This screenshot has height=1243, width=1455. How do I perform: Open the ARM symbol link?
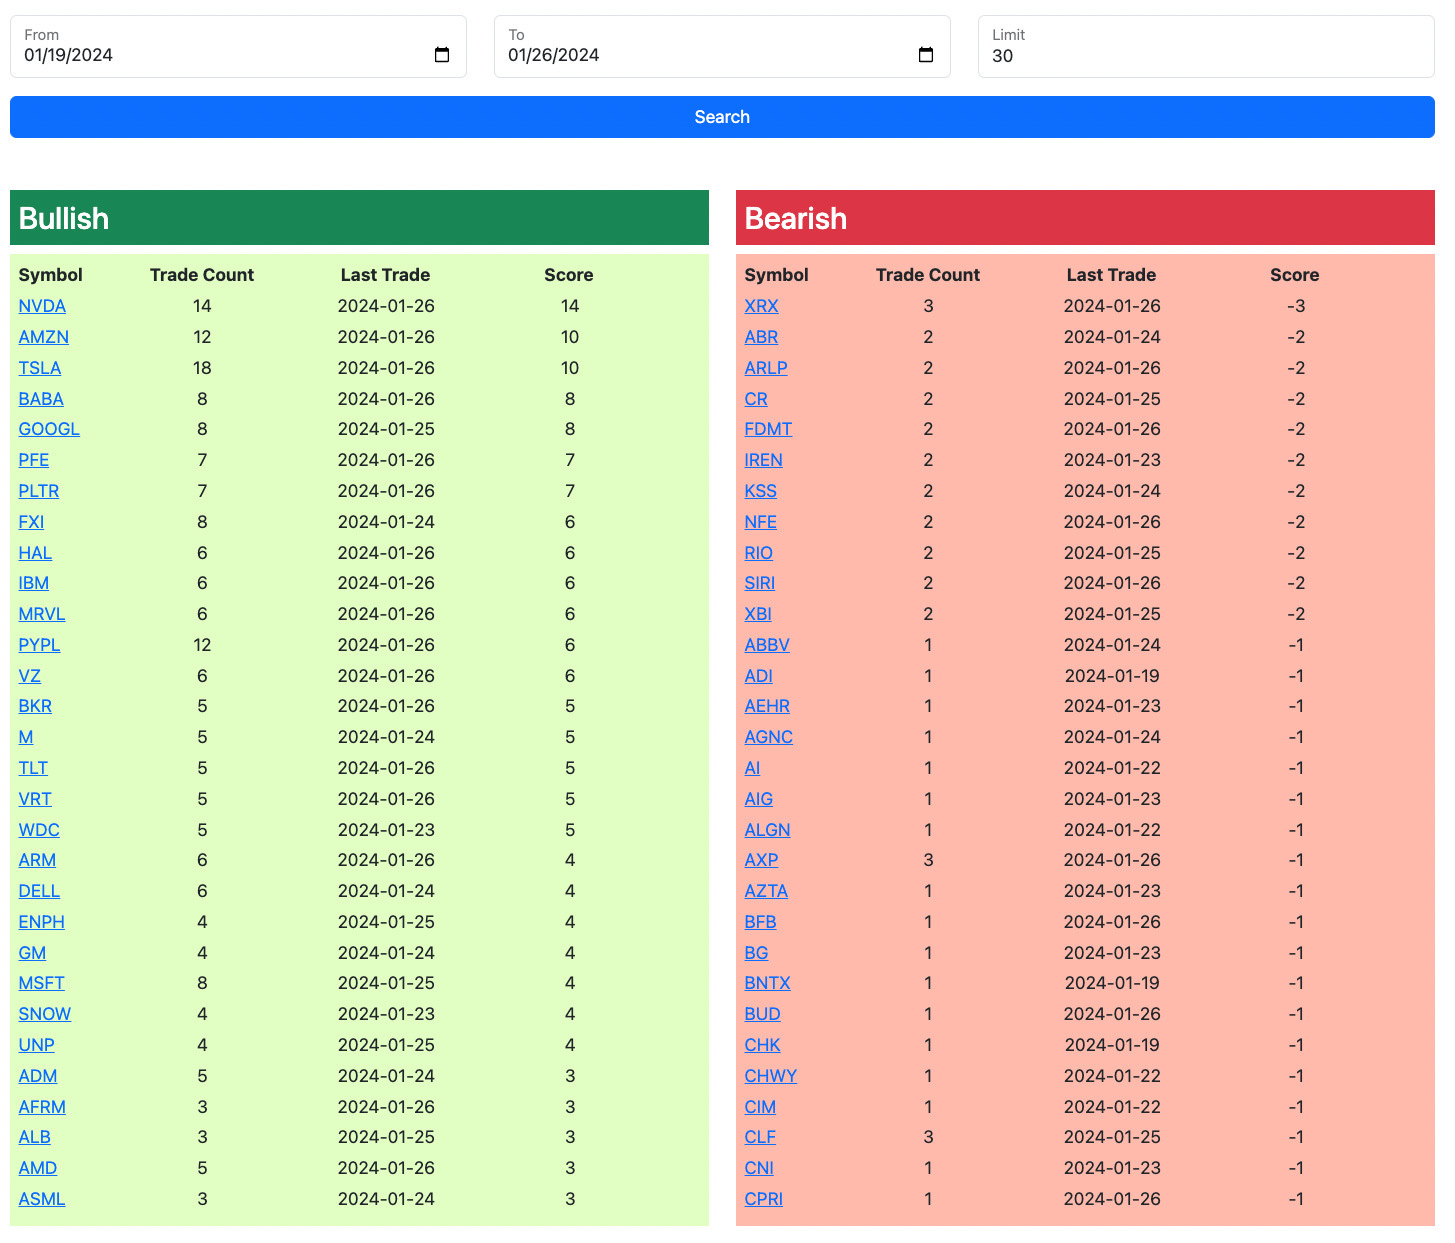pyautogui.click(x=37, y=860)
